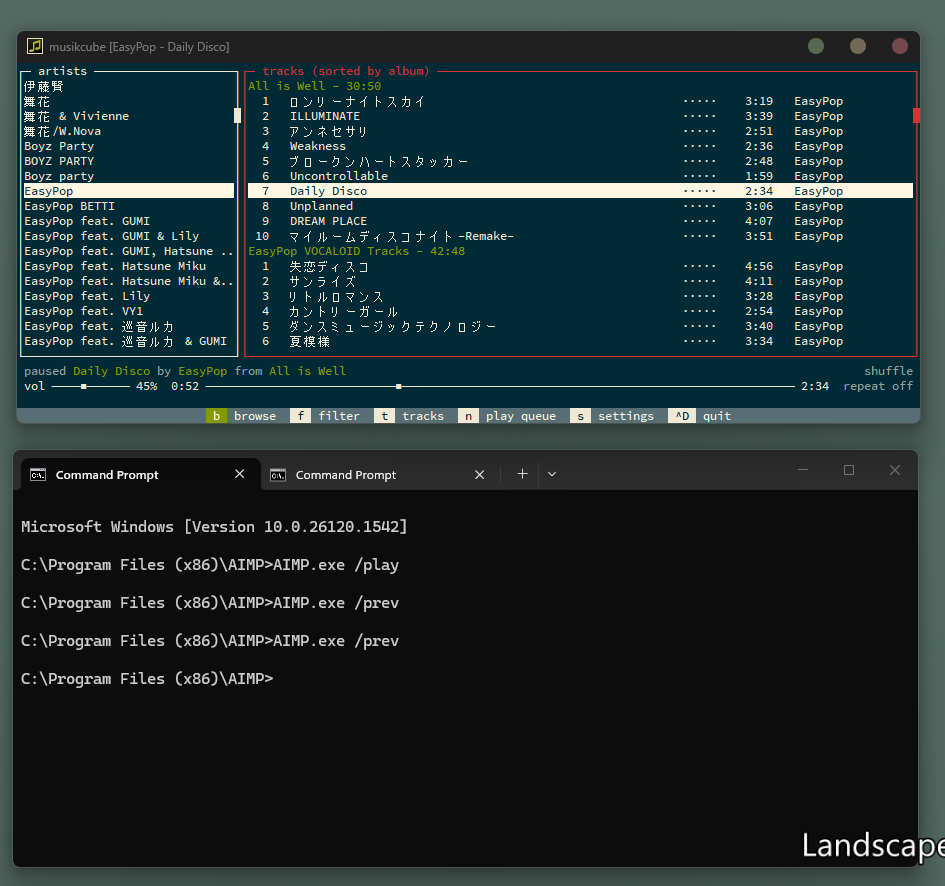Open the play queue view

tap(507, 416)
